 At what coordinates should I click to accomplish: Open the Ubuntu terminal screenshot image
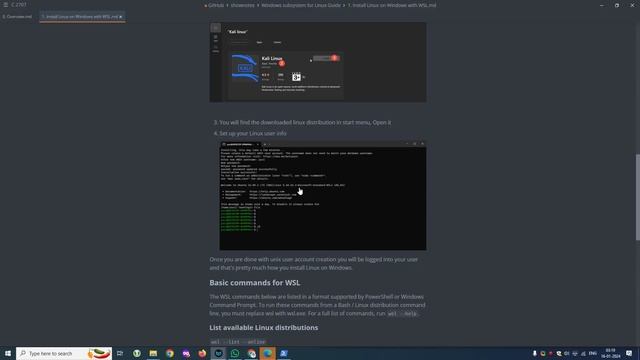pyautogui.click(x=323, y=196)
